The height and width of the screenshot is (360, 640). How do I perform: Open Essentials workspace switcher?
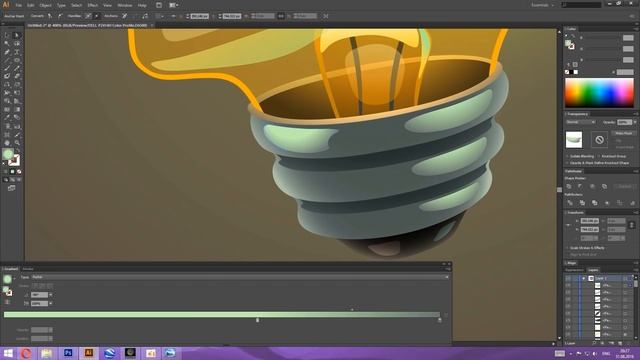(x=543, y=5)
